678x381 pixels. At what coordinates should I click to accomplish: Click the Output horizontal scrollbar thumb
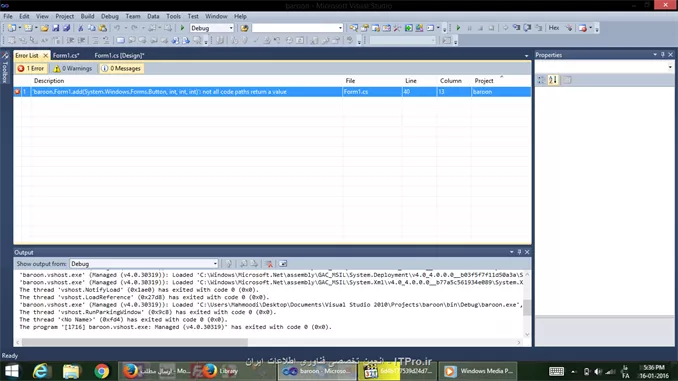pyautogui.click(x=135, y=342)
